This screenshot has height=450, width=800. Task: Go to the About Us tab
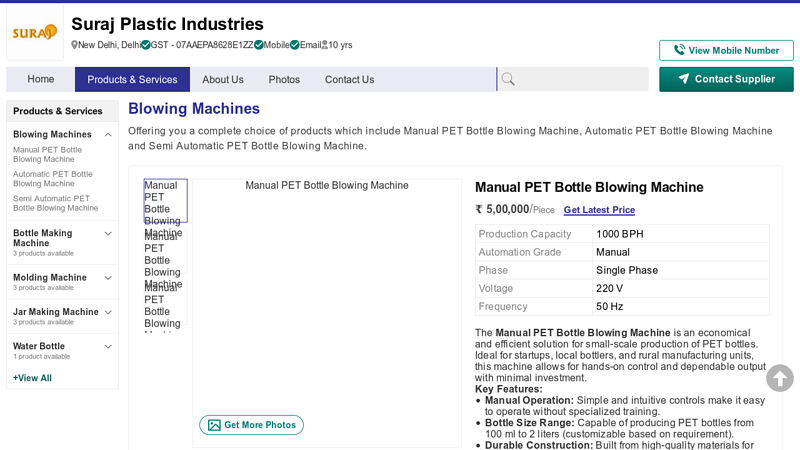(x=223, y=79)
